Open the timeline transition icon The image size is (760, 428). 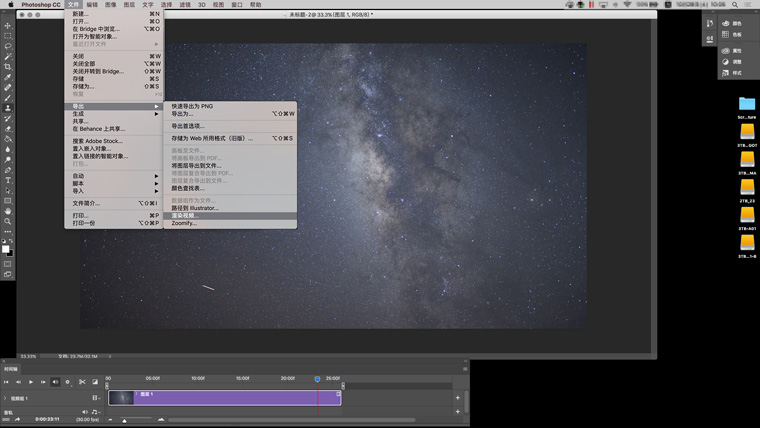coord(95,382)
